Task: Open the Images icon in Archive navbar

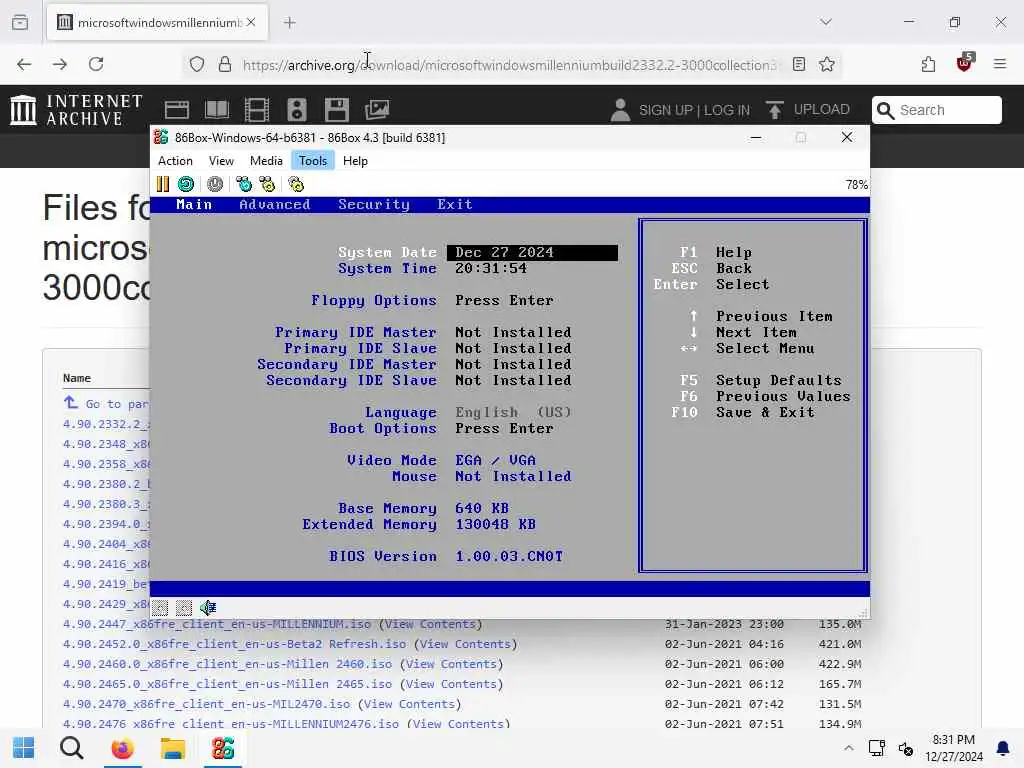Action: [x=377, y=110]
